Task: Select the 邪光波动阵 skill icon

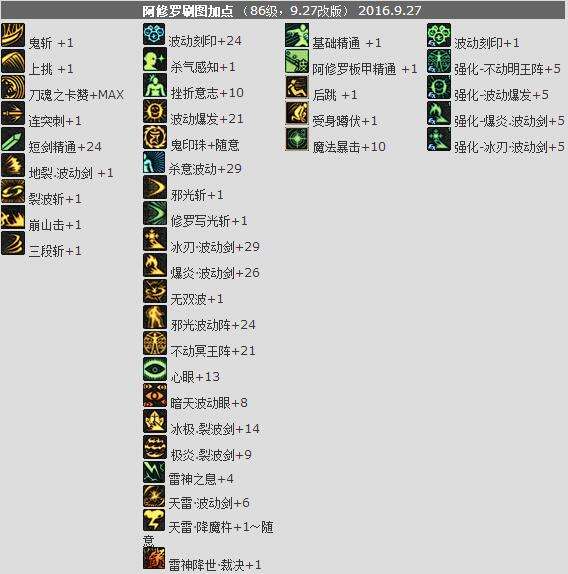Action: click(x=155, y=317)
